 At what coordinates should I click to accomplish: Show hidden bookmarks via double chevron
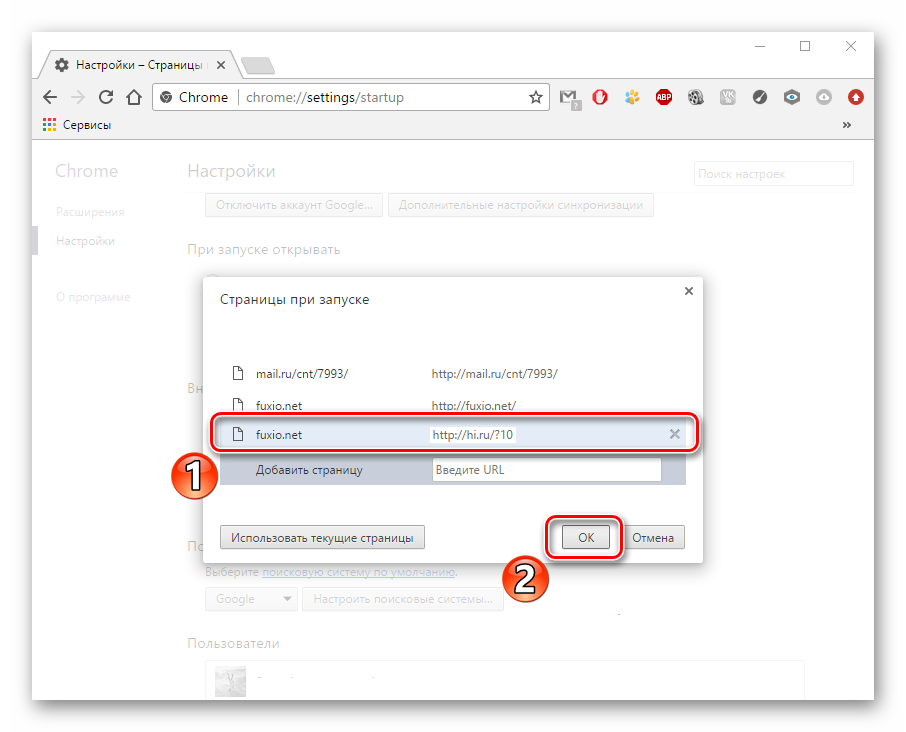tap(846, 125)
